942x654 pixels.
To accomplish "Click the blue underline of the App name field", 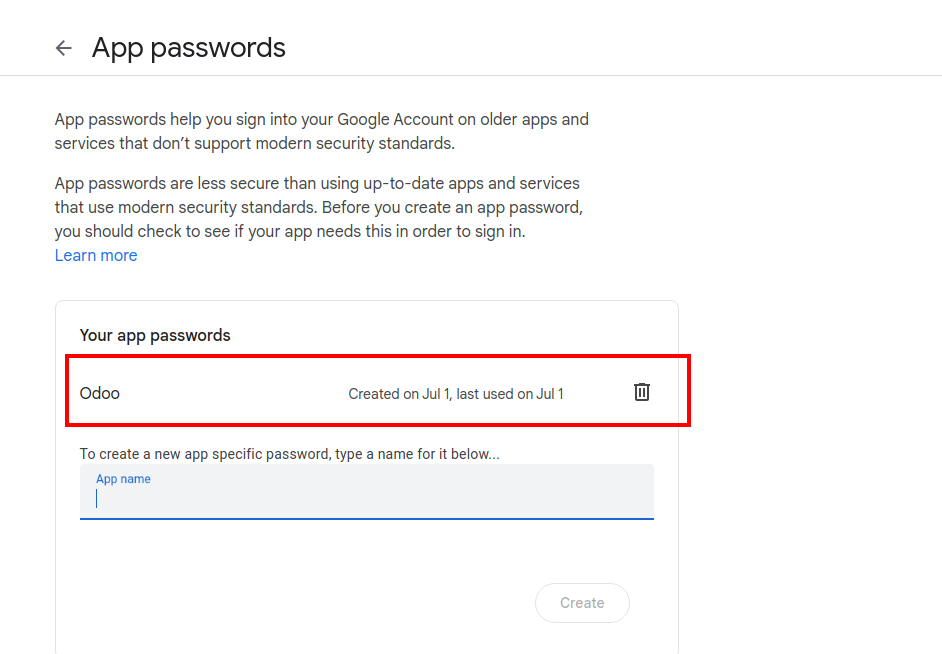I will pos(366,519).
